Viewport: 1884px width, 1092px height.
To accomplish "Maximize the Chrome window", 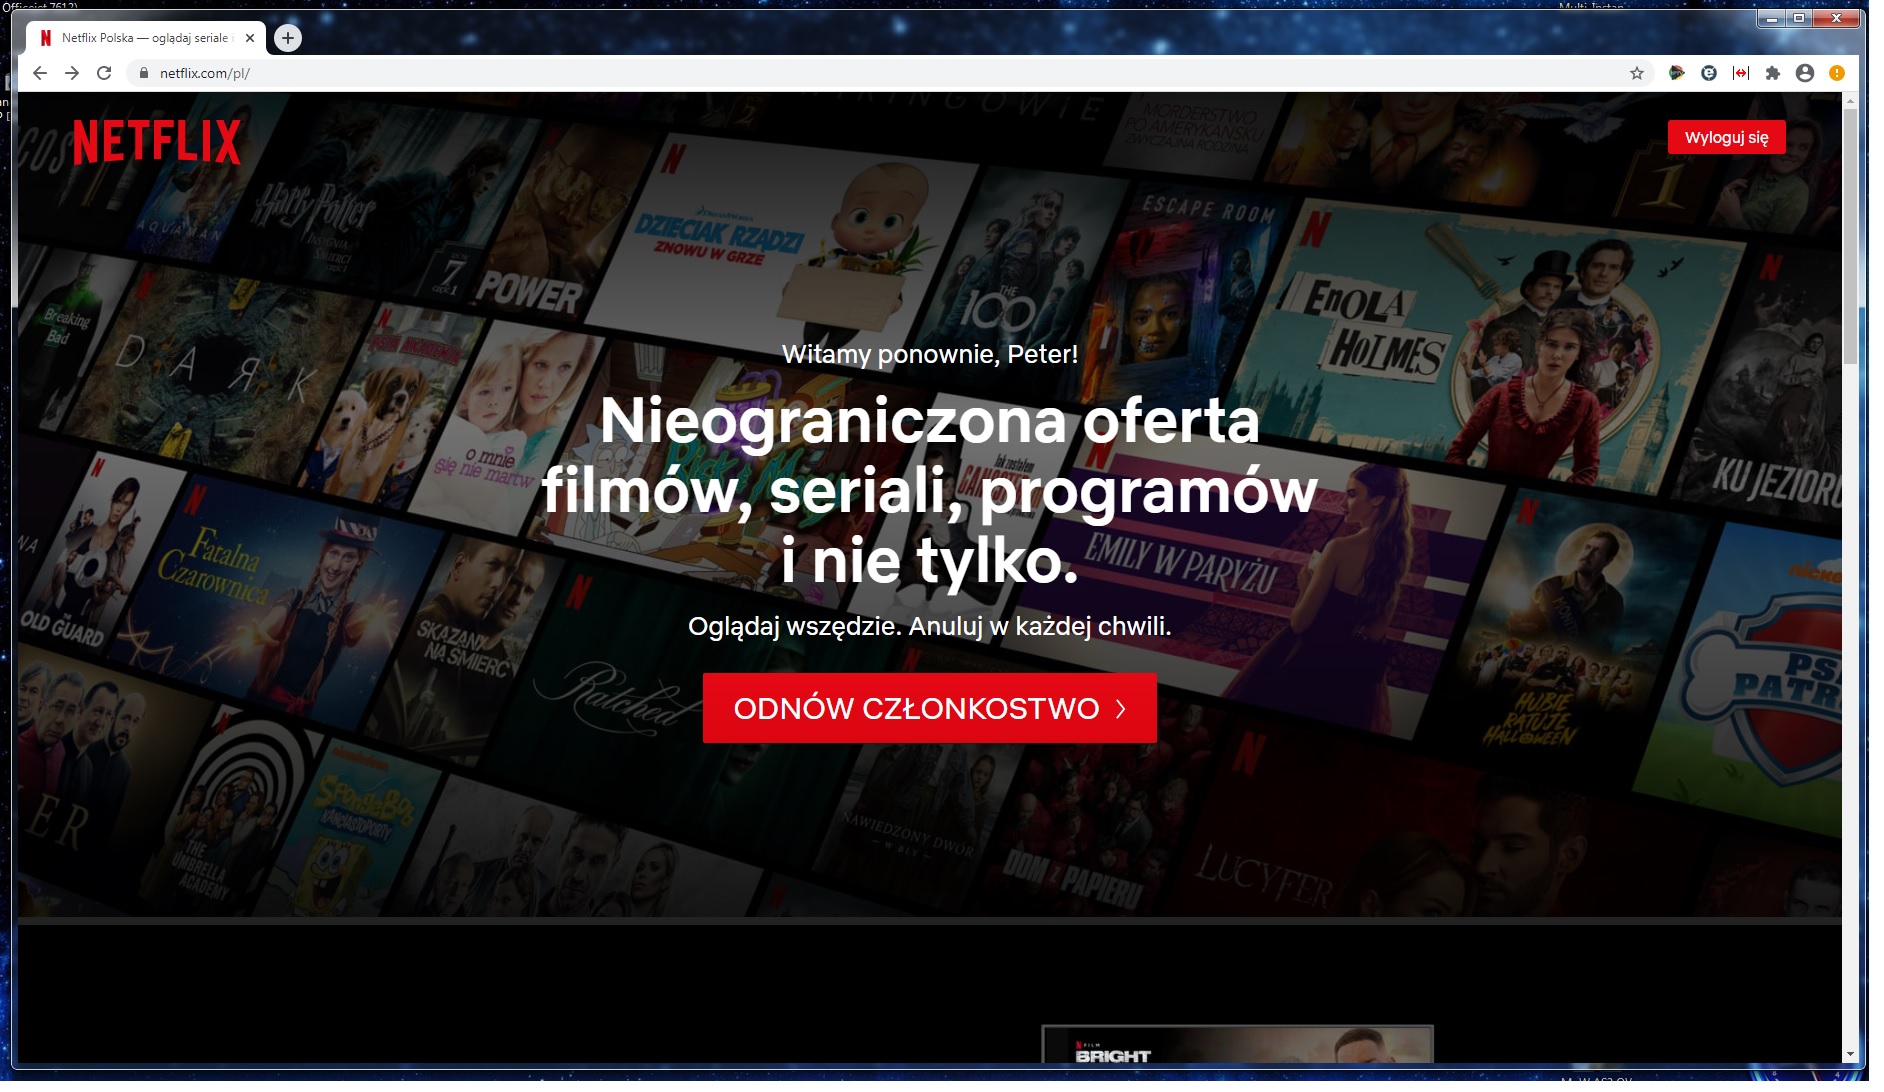I will click(1799, 18).
